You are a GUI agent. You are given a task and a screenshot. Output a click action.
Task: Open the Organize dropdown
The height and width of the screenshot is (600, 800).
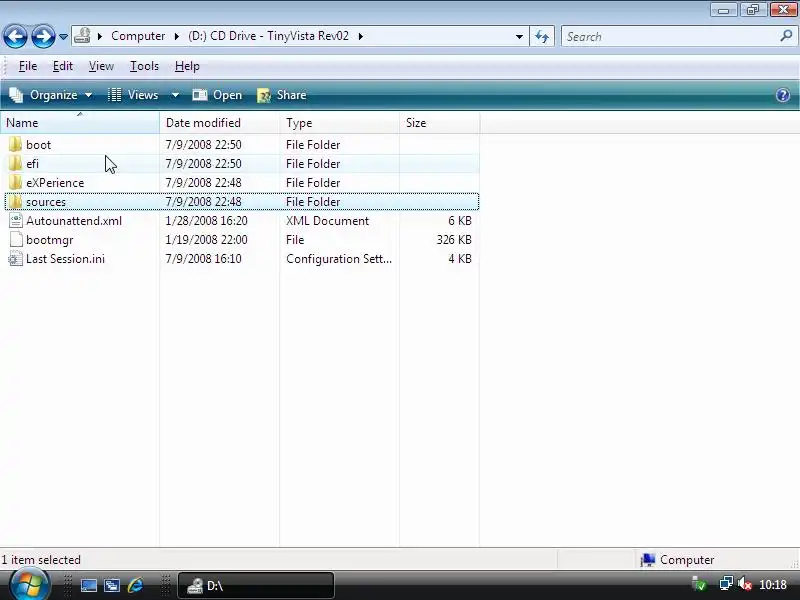coord(51,95)
